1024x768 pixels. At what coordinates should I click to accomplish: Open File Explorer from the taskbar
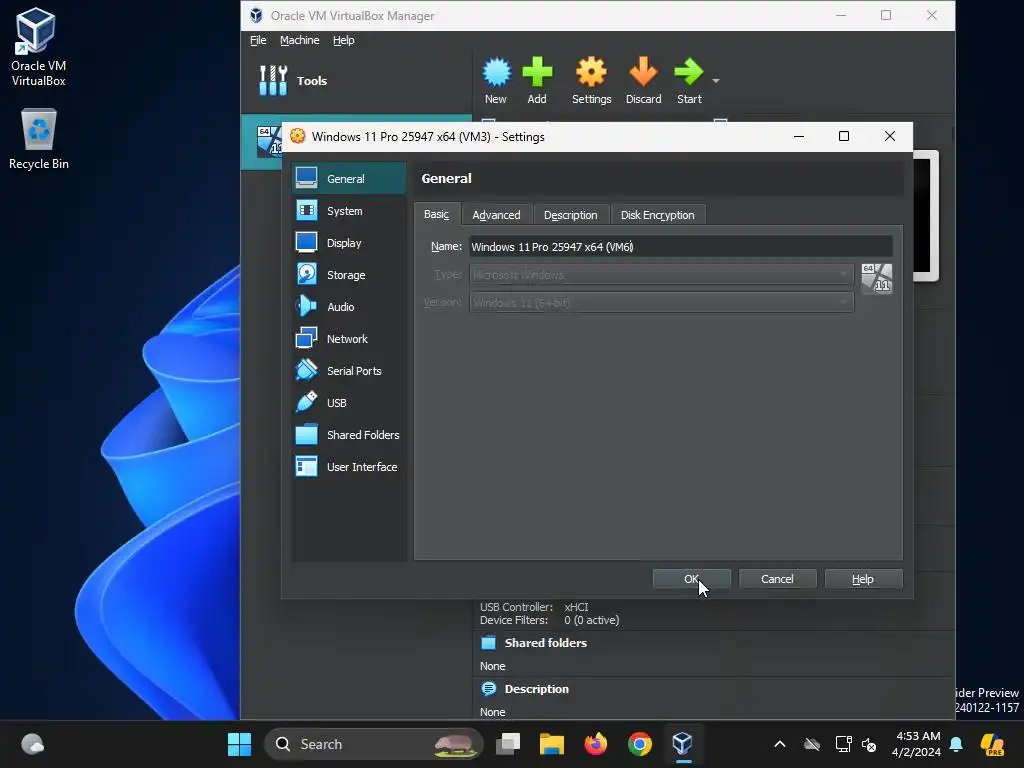click(x=552, y=744)
